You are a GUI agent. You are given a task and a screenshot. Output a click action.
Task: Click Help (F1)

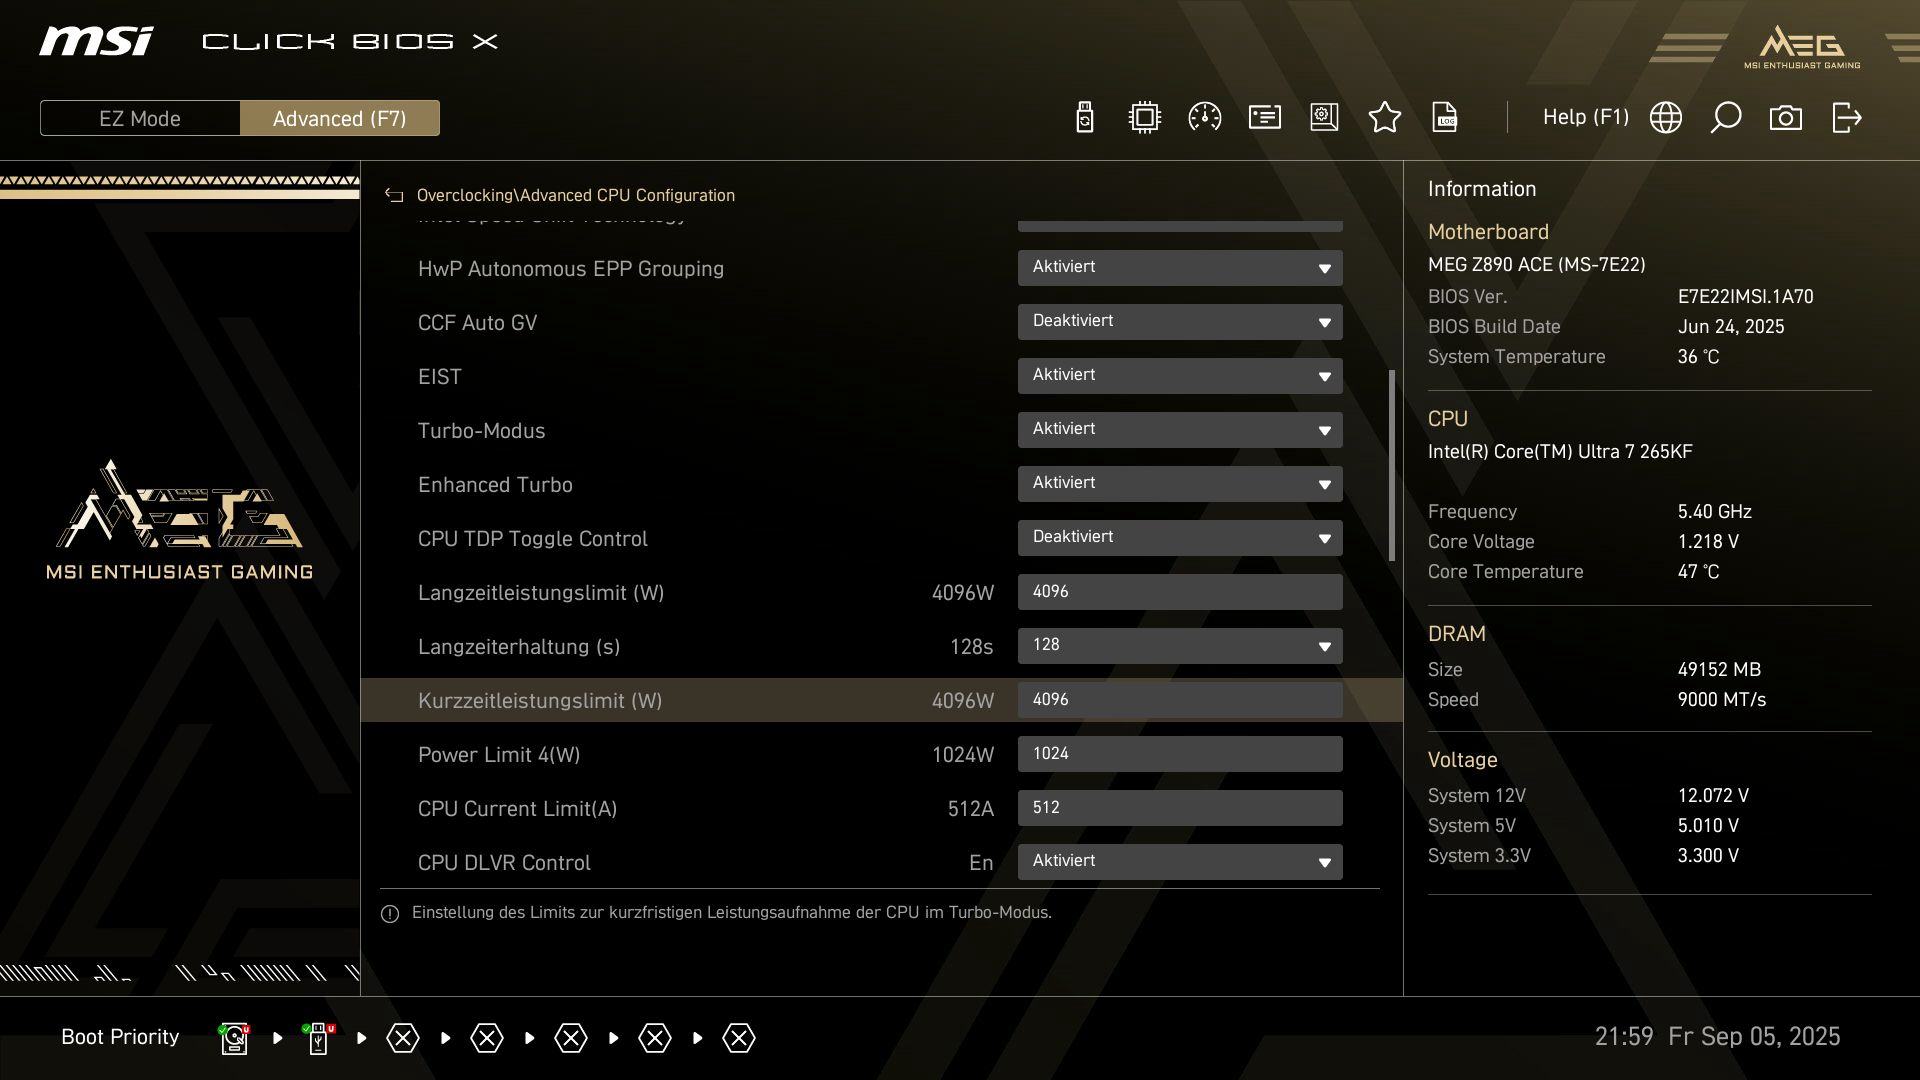[1585, 117]
